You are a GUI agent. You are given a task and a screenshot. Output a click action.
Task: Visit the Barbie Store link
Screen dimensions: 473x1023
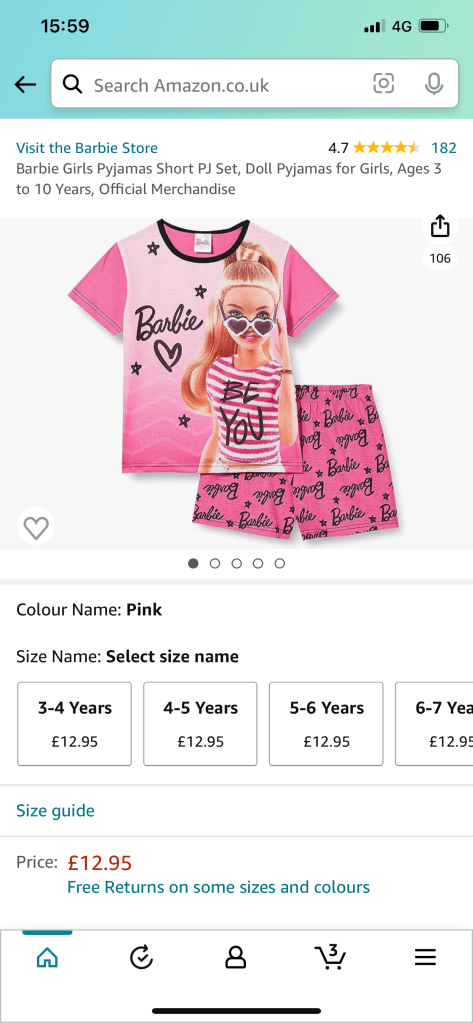87,148
